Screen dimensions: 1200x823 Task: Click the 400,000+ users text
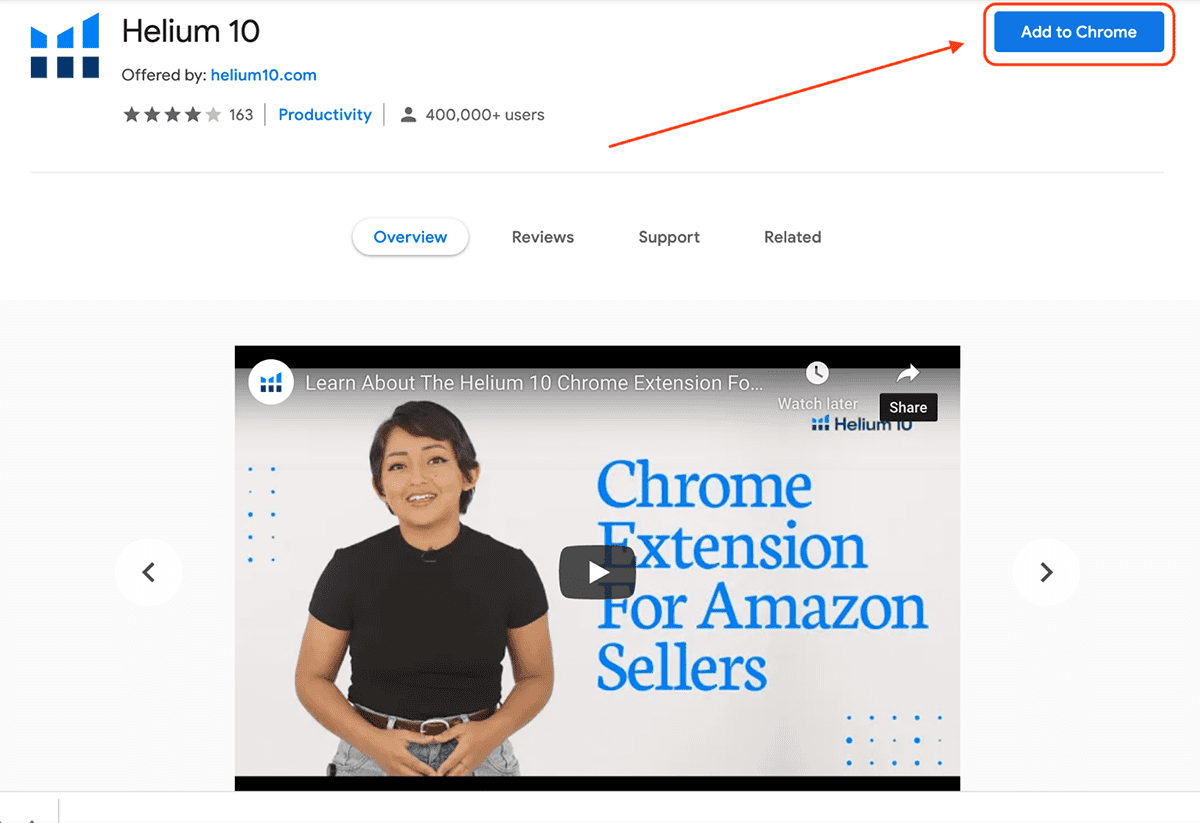pos(485,115)
